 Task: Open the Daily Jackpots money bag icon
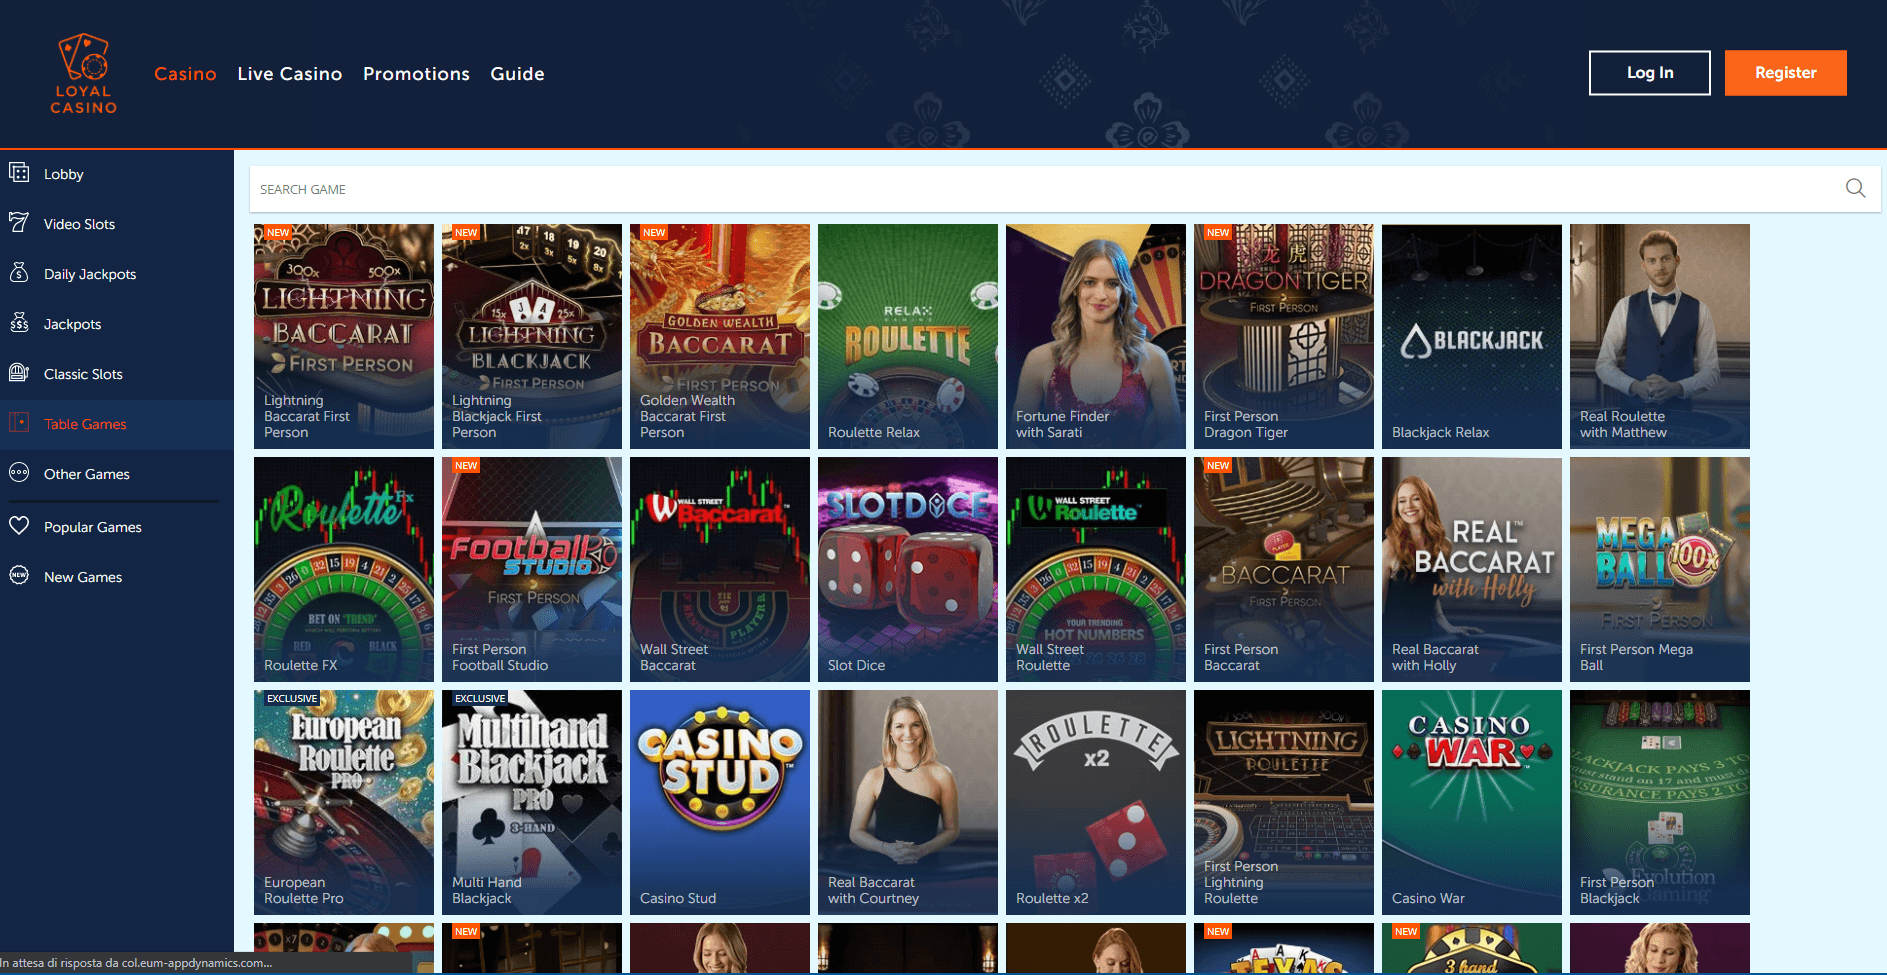(19, 273)
